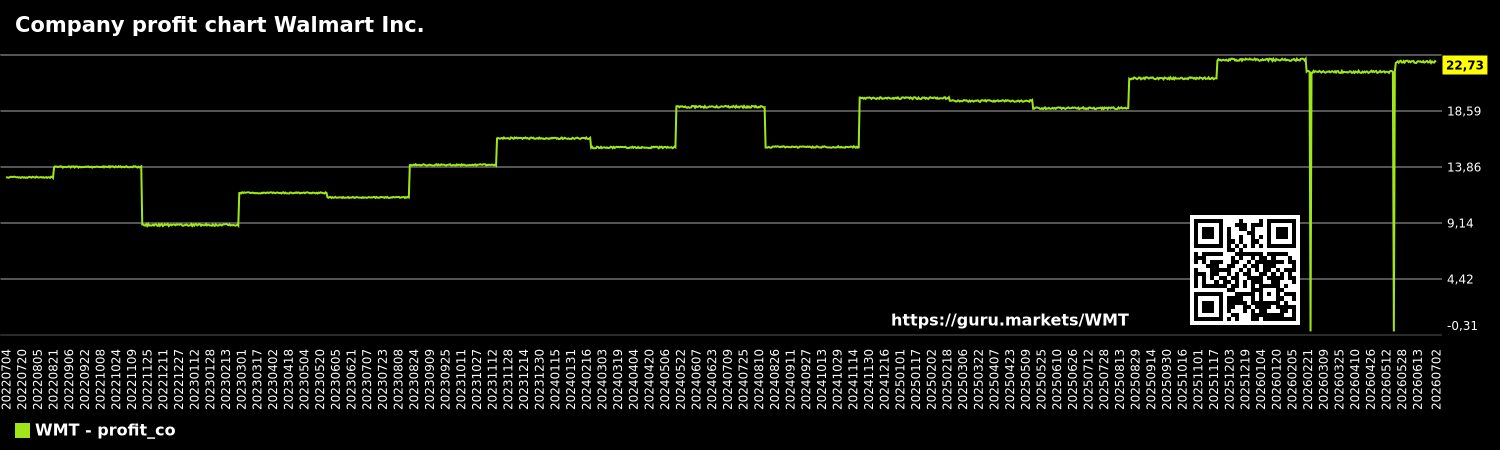Click the 20240522 date label on x-axis
The width and height of the screenshot is (1500, 450).
[x=681, y=379]
